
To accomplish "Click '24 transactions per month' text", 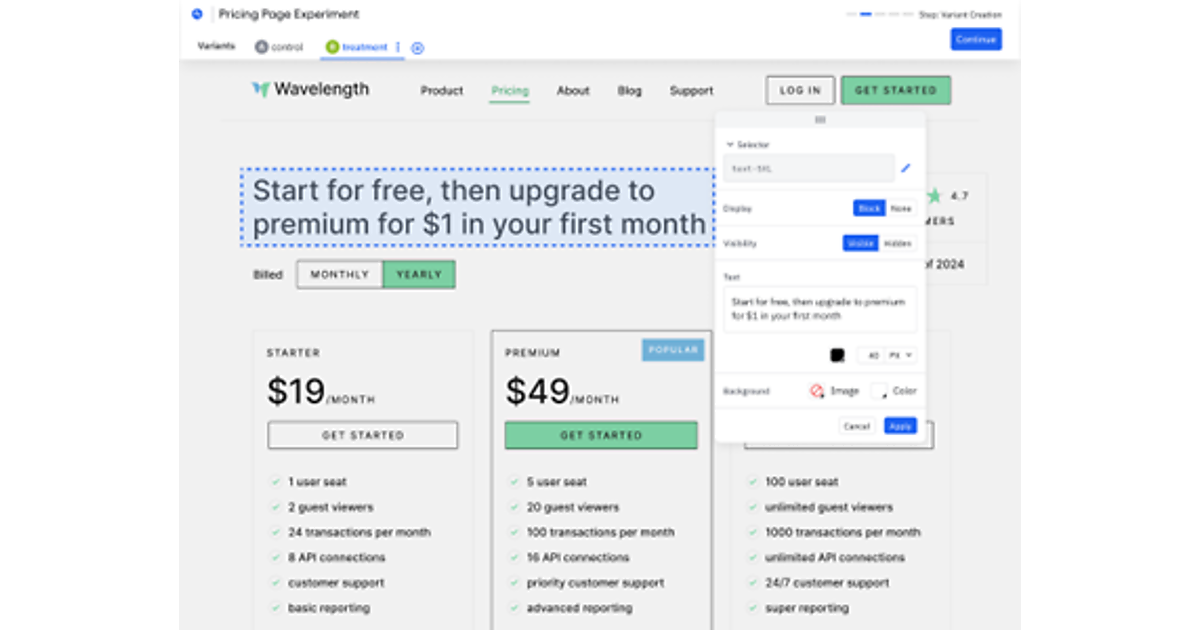I will coord(360,532).
